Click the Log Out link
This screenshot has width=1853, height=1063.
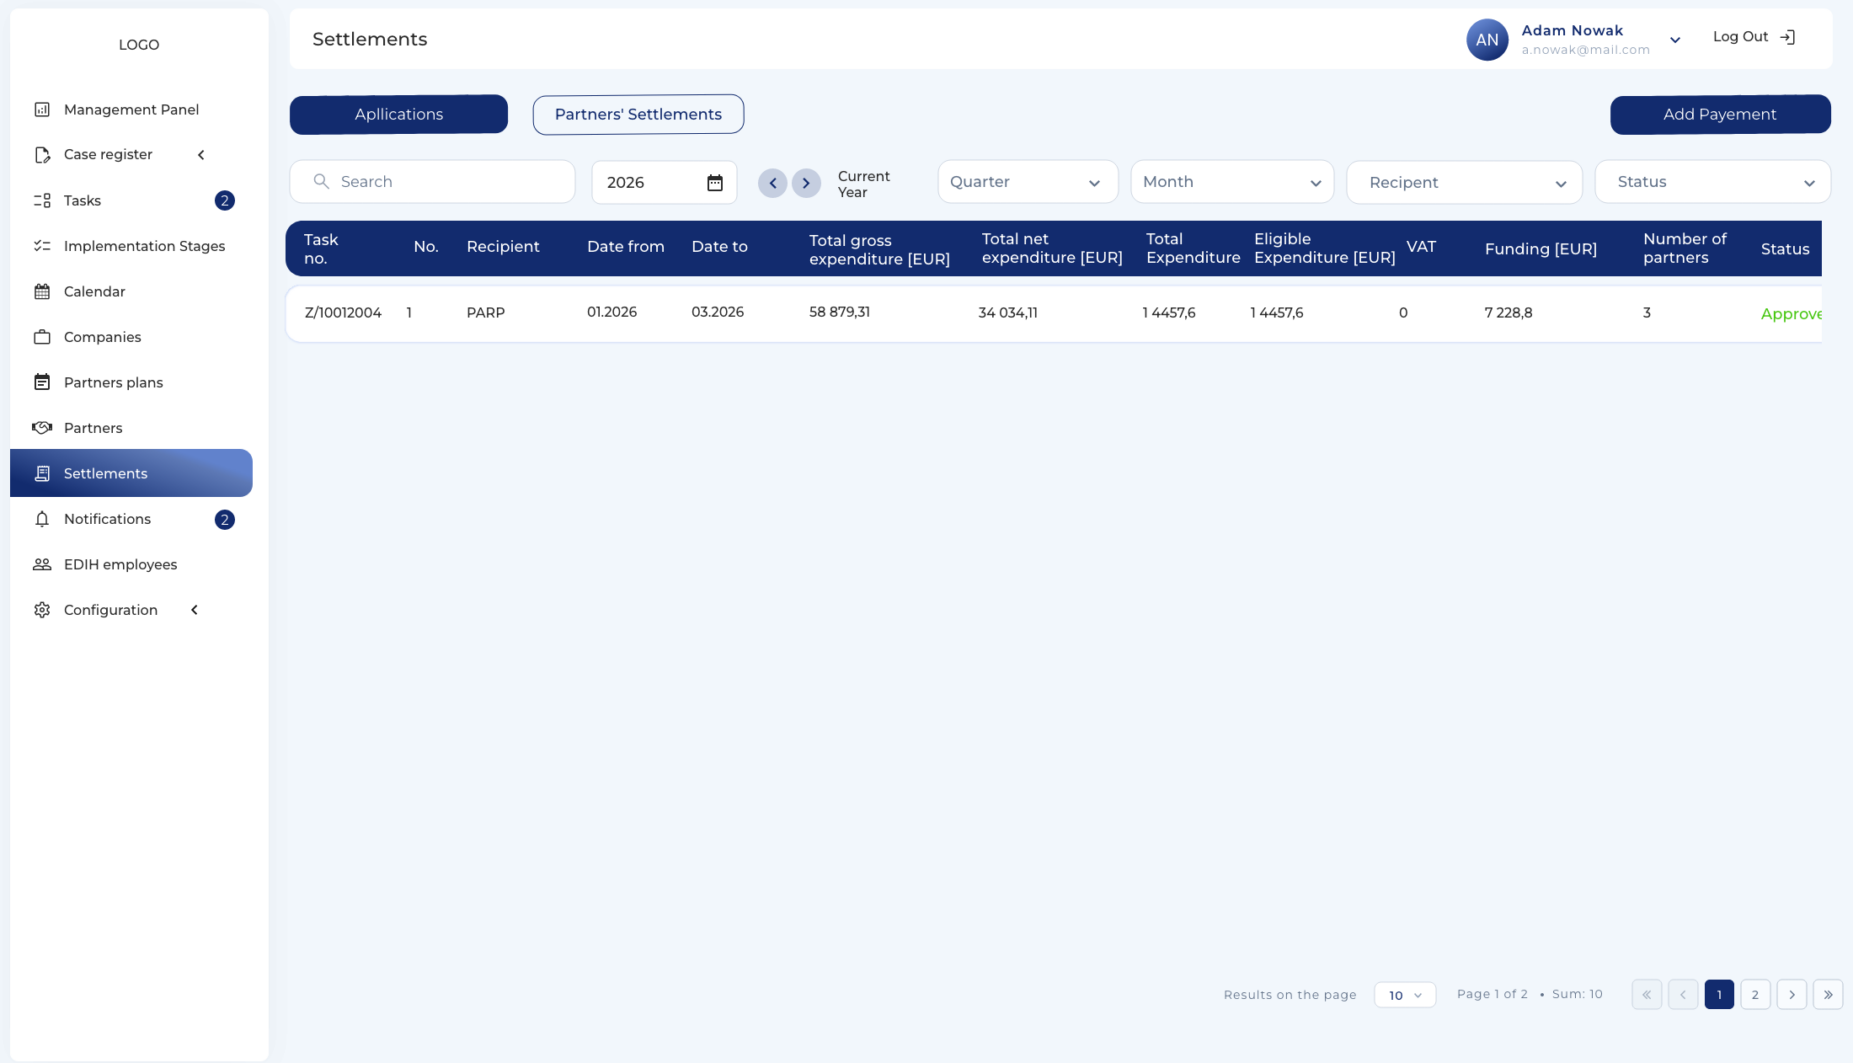(x=1740, y=37)
